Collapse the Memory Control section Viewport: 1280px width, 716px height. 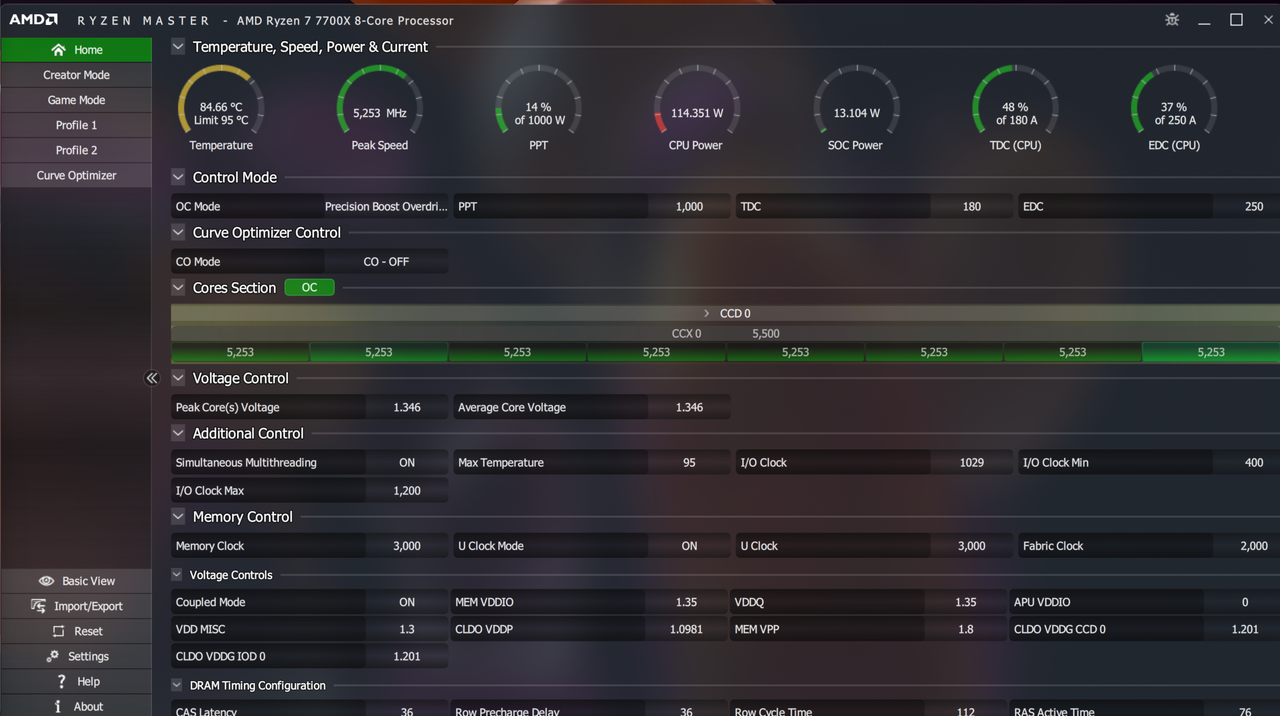pyautogui.click(x=178, y=517)
